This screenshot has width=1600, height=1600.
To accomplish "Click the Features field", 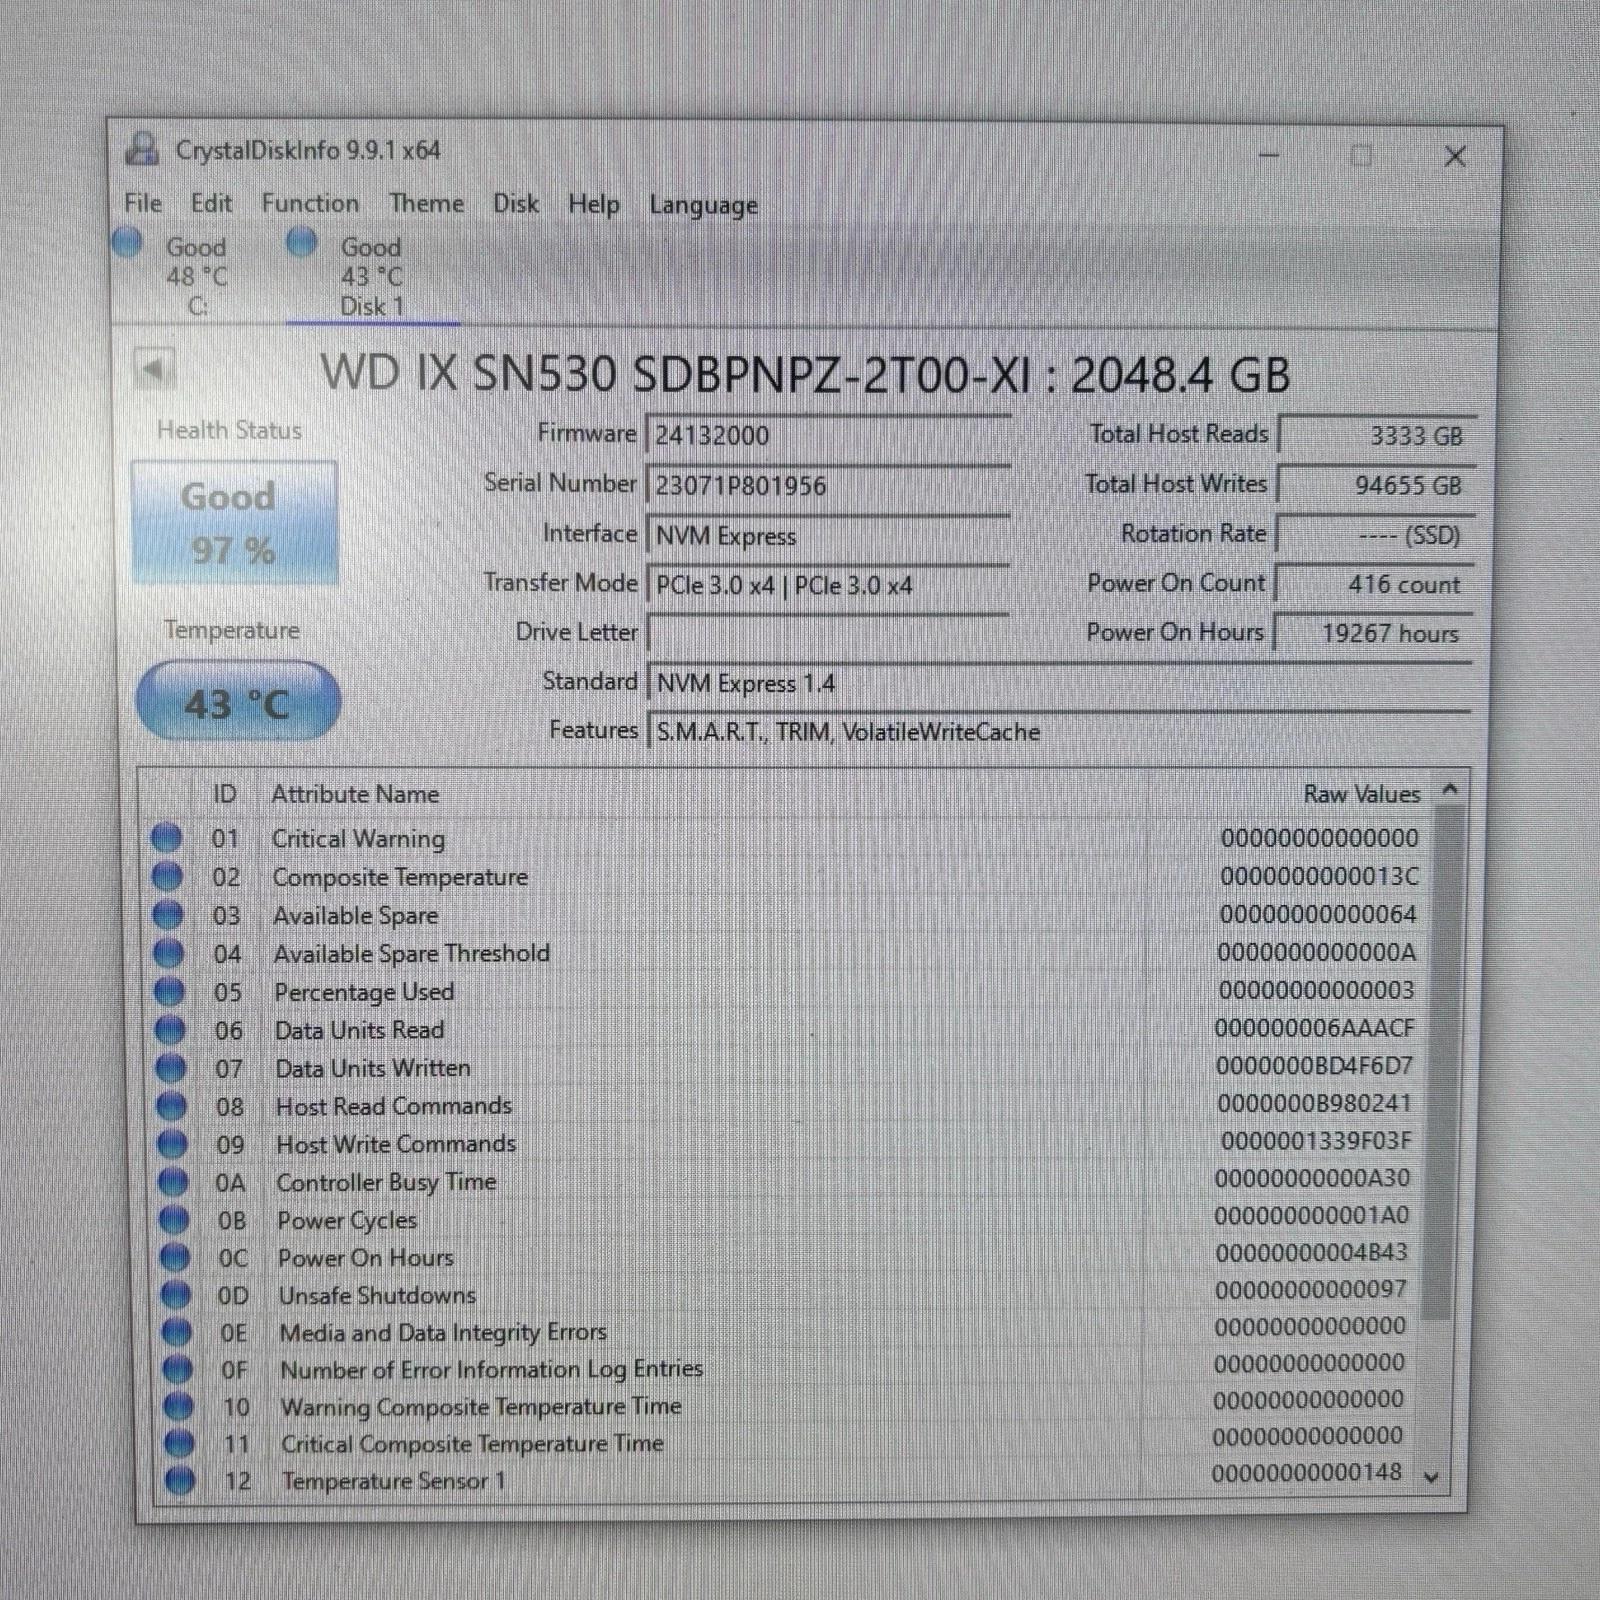I will 1060,731.
